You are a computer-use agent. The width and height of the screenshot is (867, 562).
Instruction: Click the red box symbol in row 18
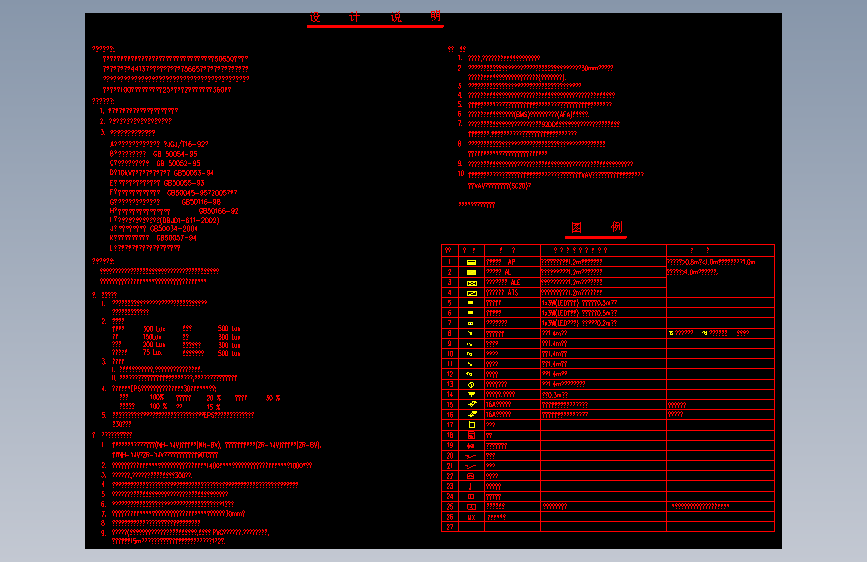coord(471,435)
